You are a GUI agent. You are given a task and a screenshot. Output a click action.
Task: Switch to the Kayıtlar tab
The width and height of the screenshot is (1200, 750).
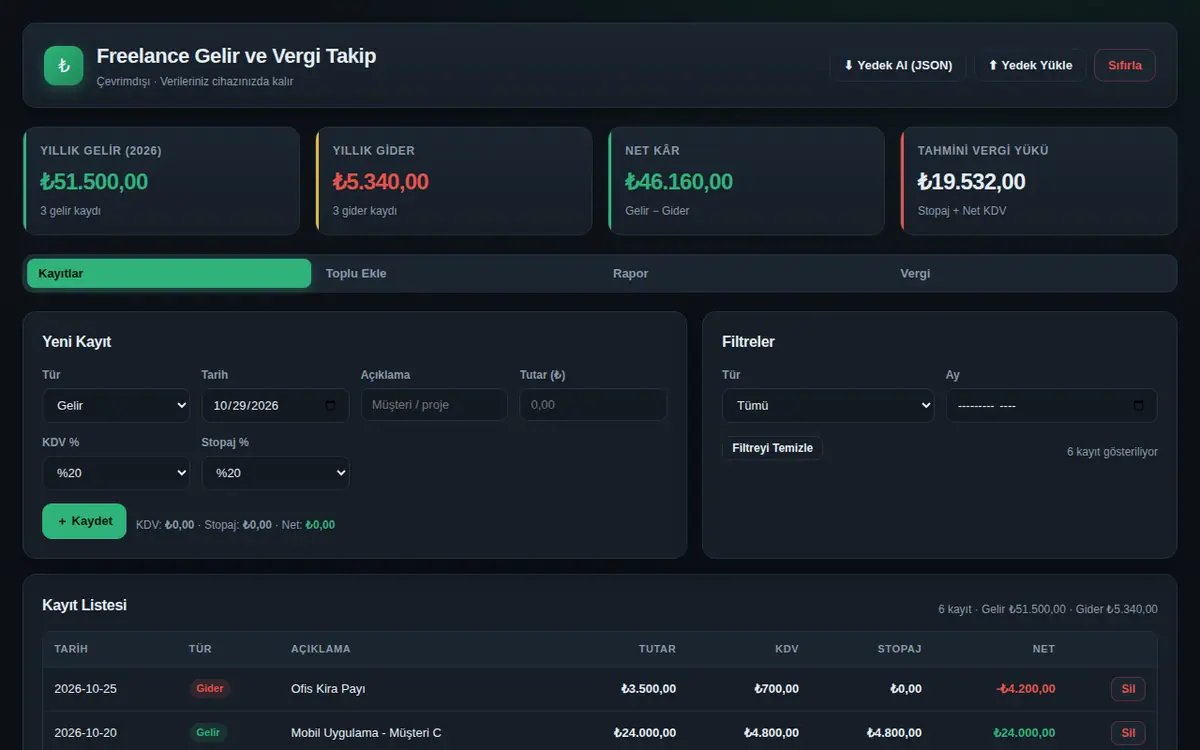(x=169, y=273)
